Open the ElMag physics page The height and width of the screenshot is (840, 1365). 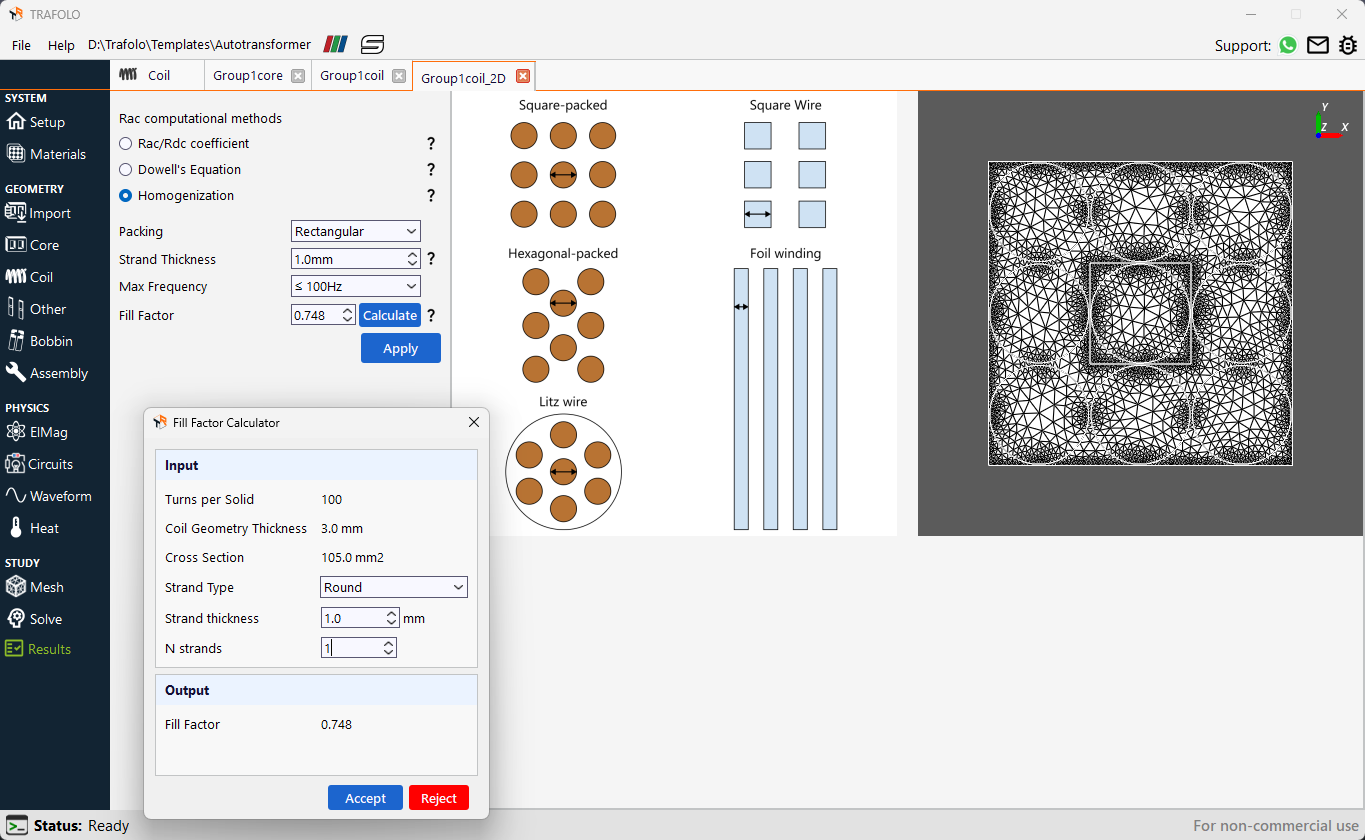pos(37,432)
